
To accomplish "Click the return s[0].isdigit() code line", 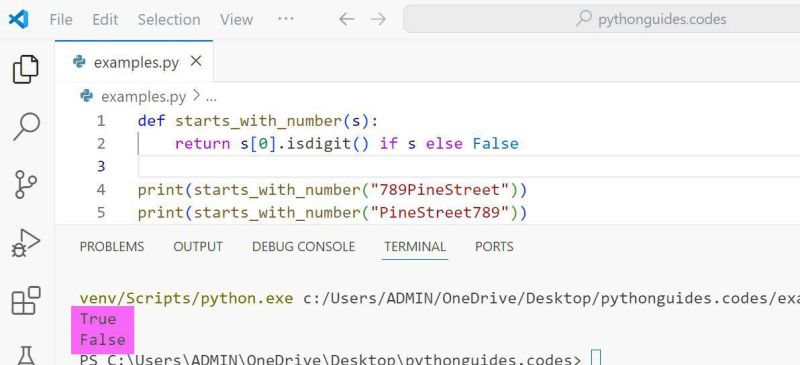I will pos(346,144).
